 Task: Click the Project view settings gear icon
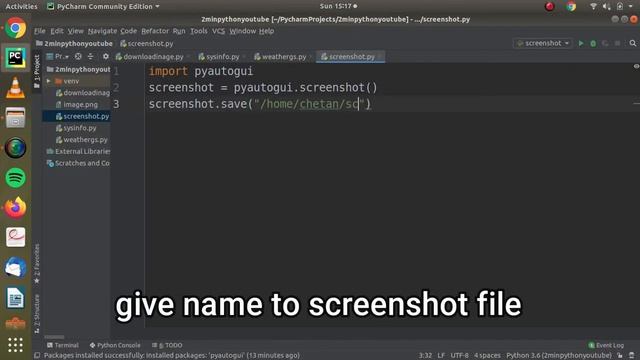106,57
